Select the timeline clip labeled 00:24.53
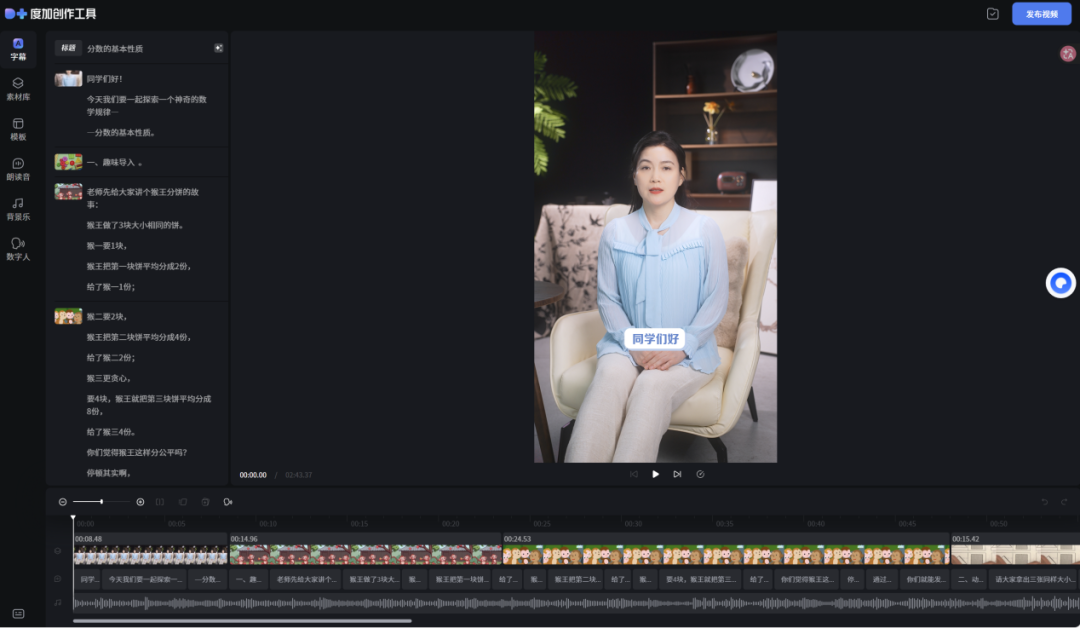The height and width of the screenshot is (628, 1080). (726, 549)
